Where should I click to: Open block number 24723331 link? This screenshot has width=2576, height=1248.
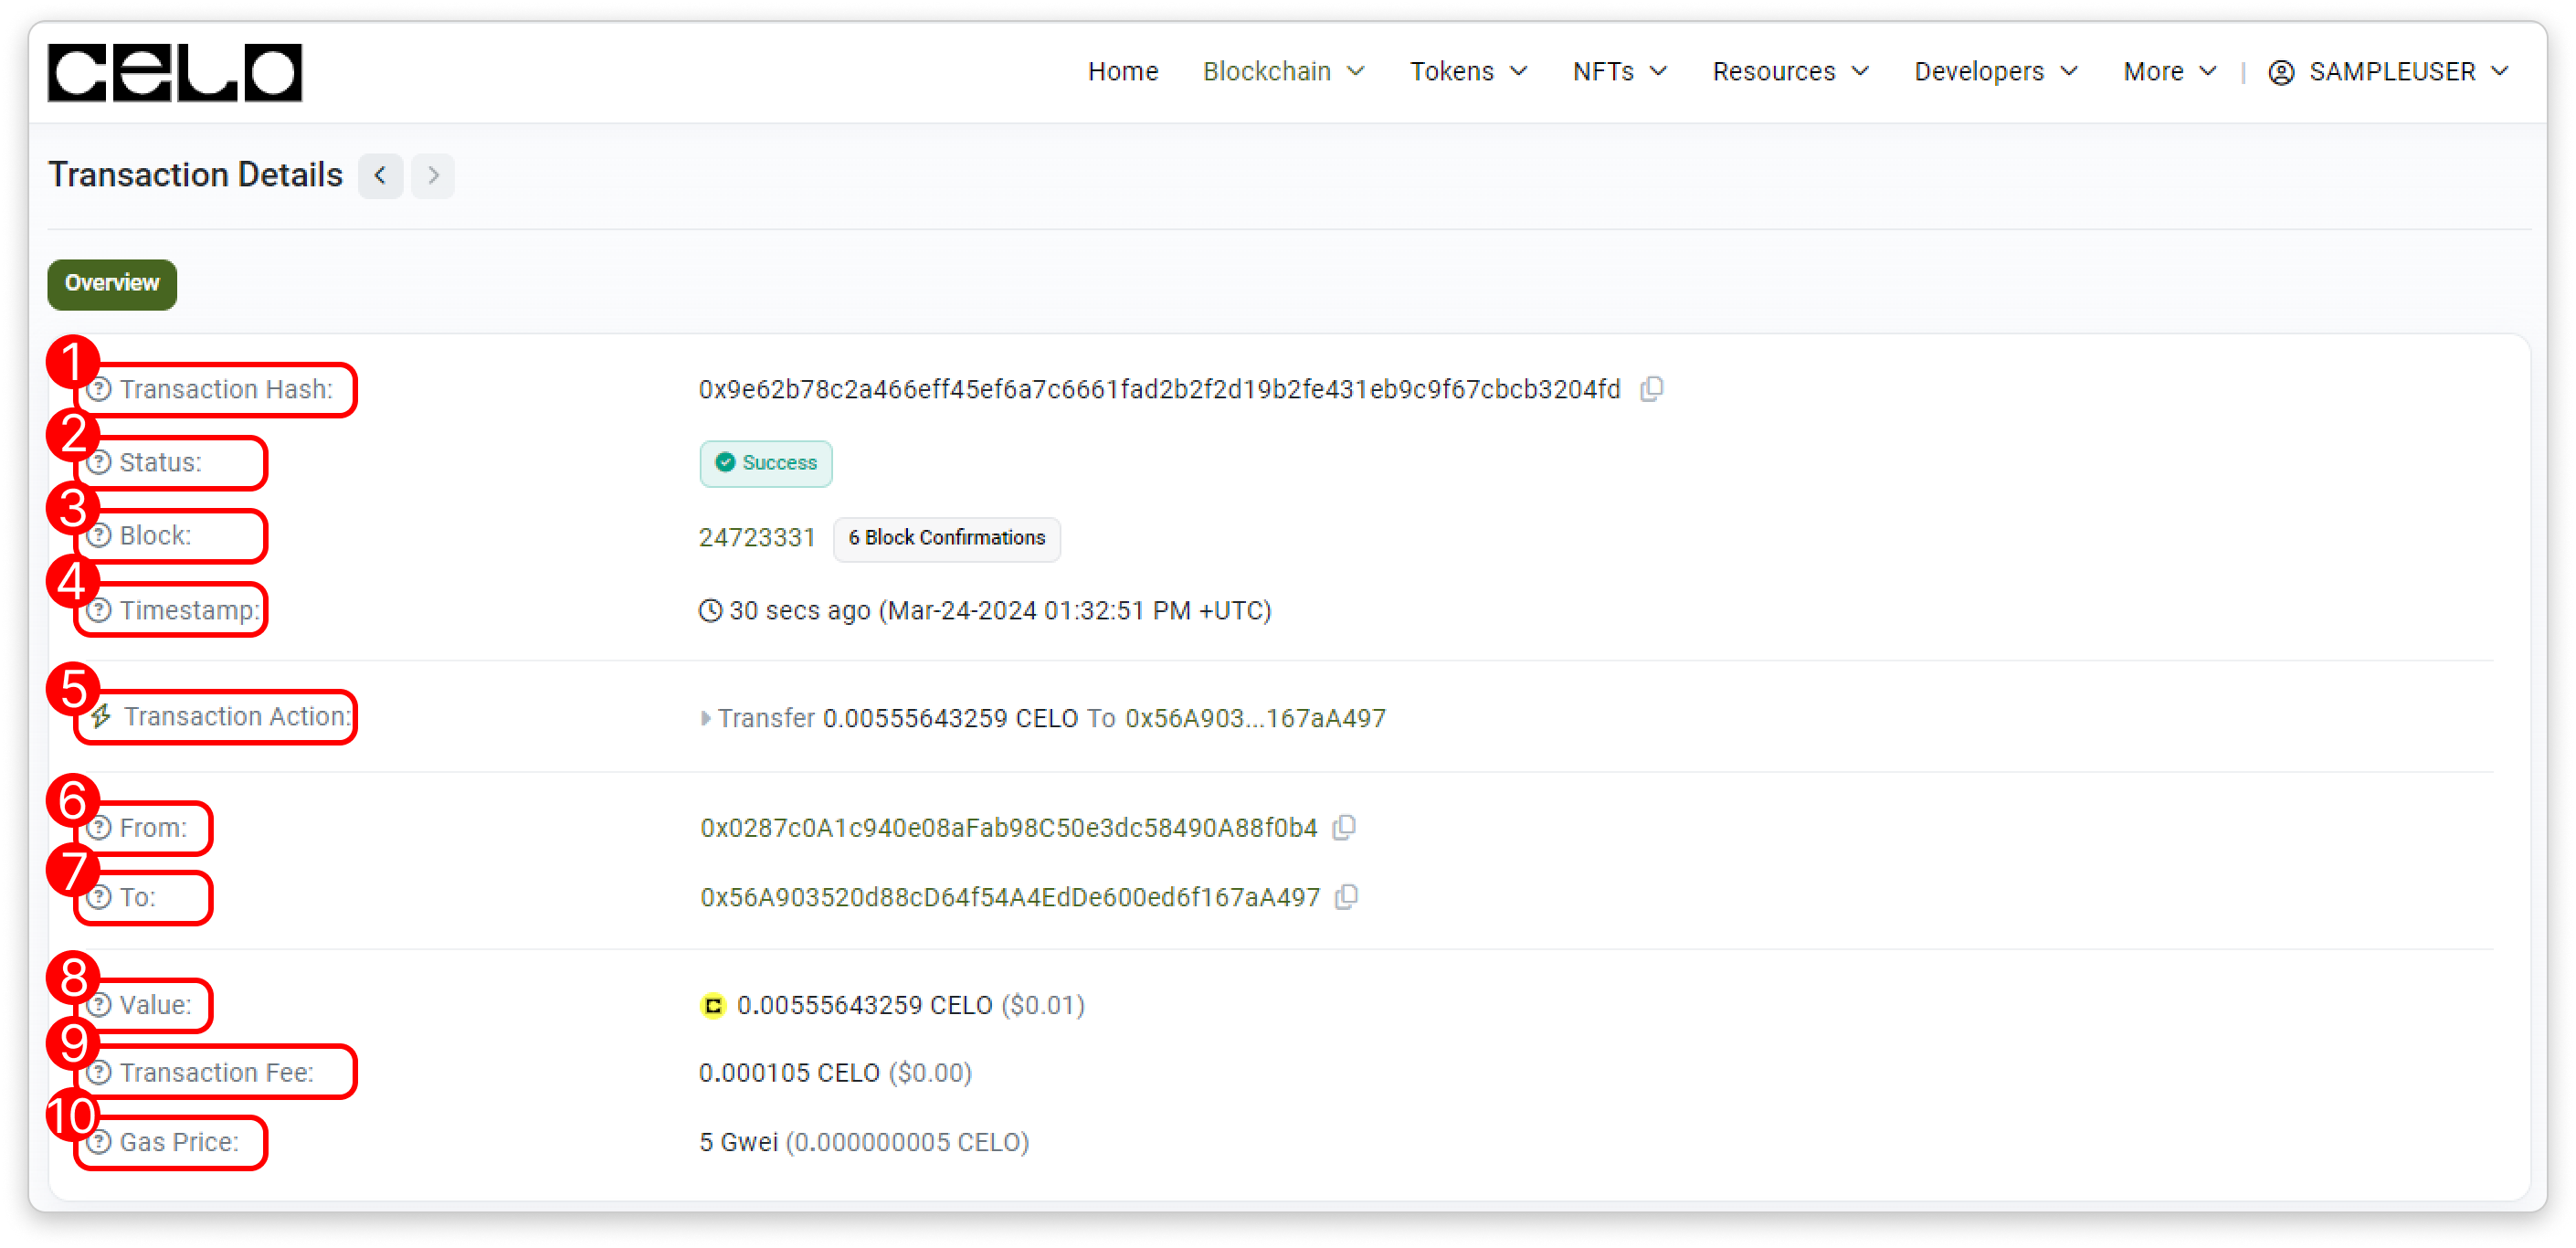pyautogui.click(x=757, y=538)
